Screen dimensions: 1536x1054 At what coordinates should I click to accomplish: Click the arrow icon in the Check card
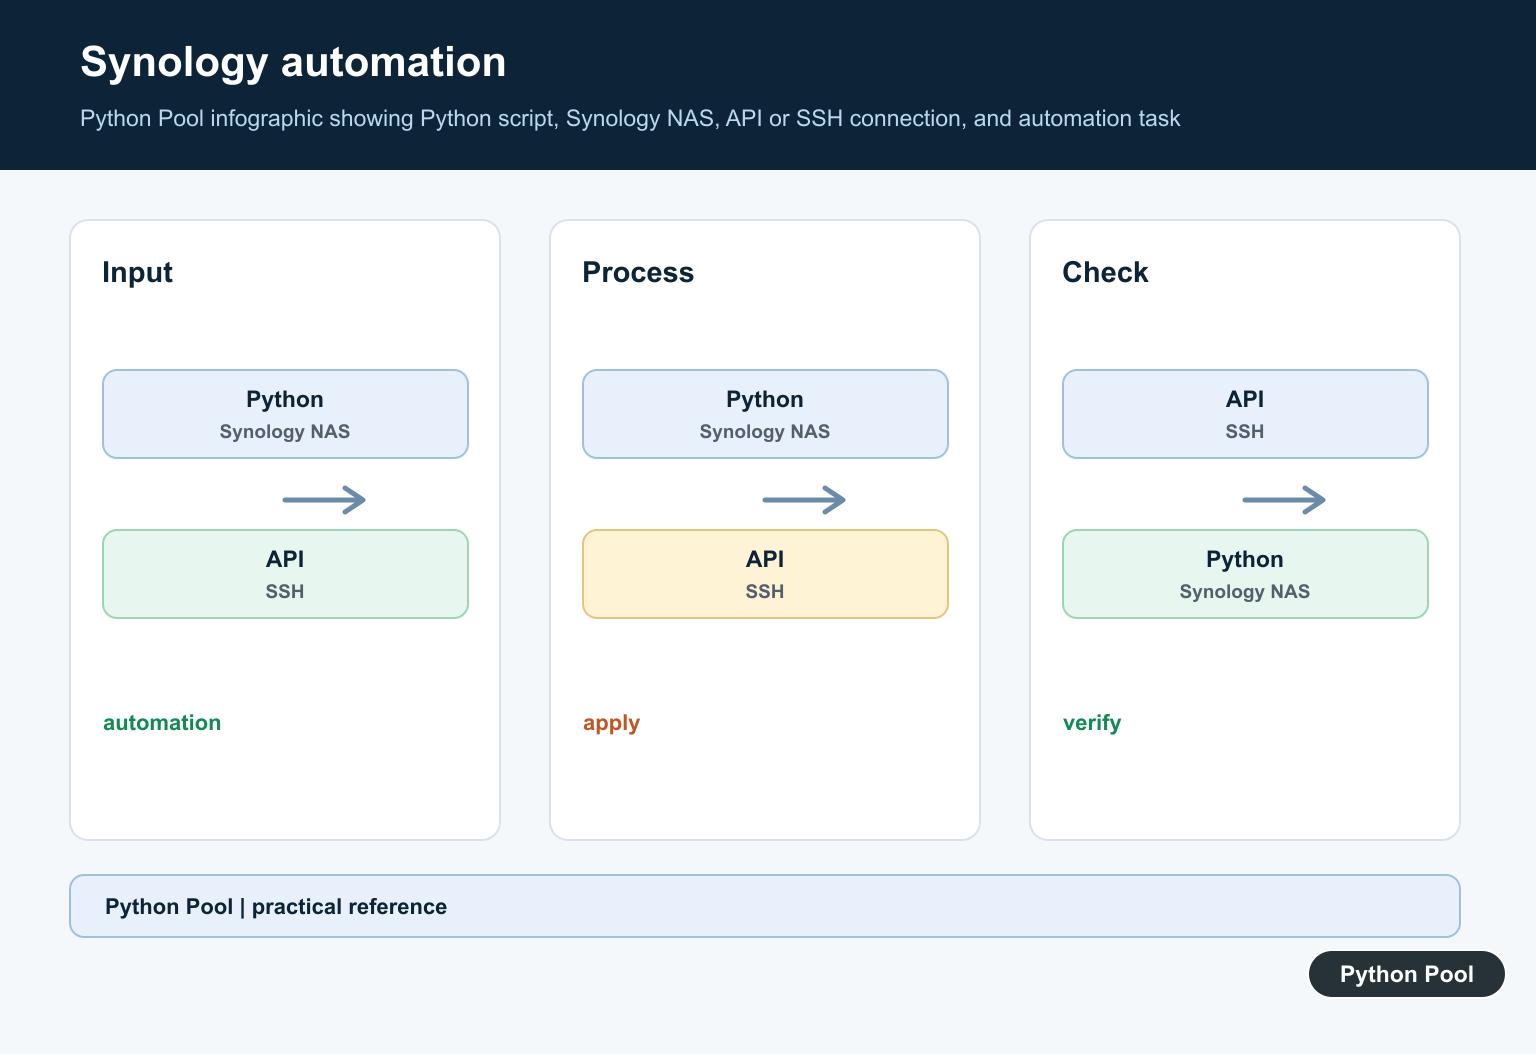(1284, 499)
